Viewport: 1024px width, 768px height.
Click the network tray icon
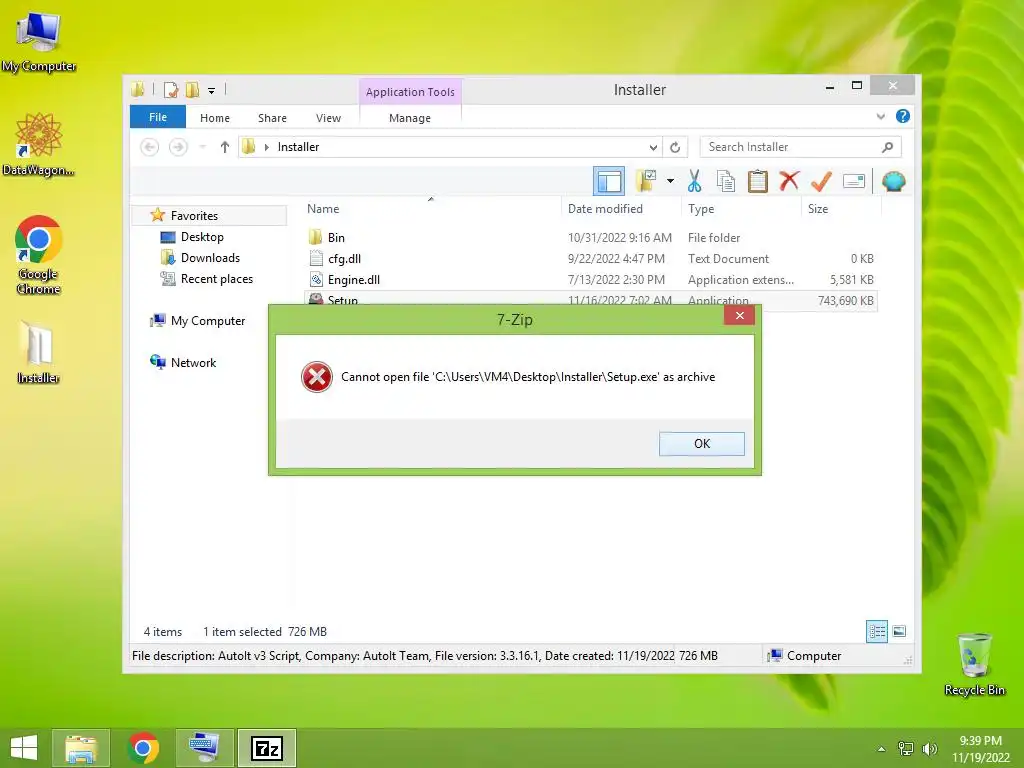(x=905, y=749)
